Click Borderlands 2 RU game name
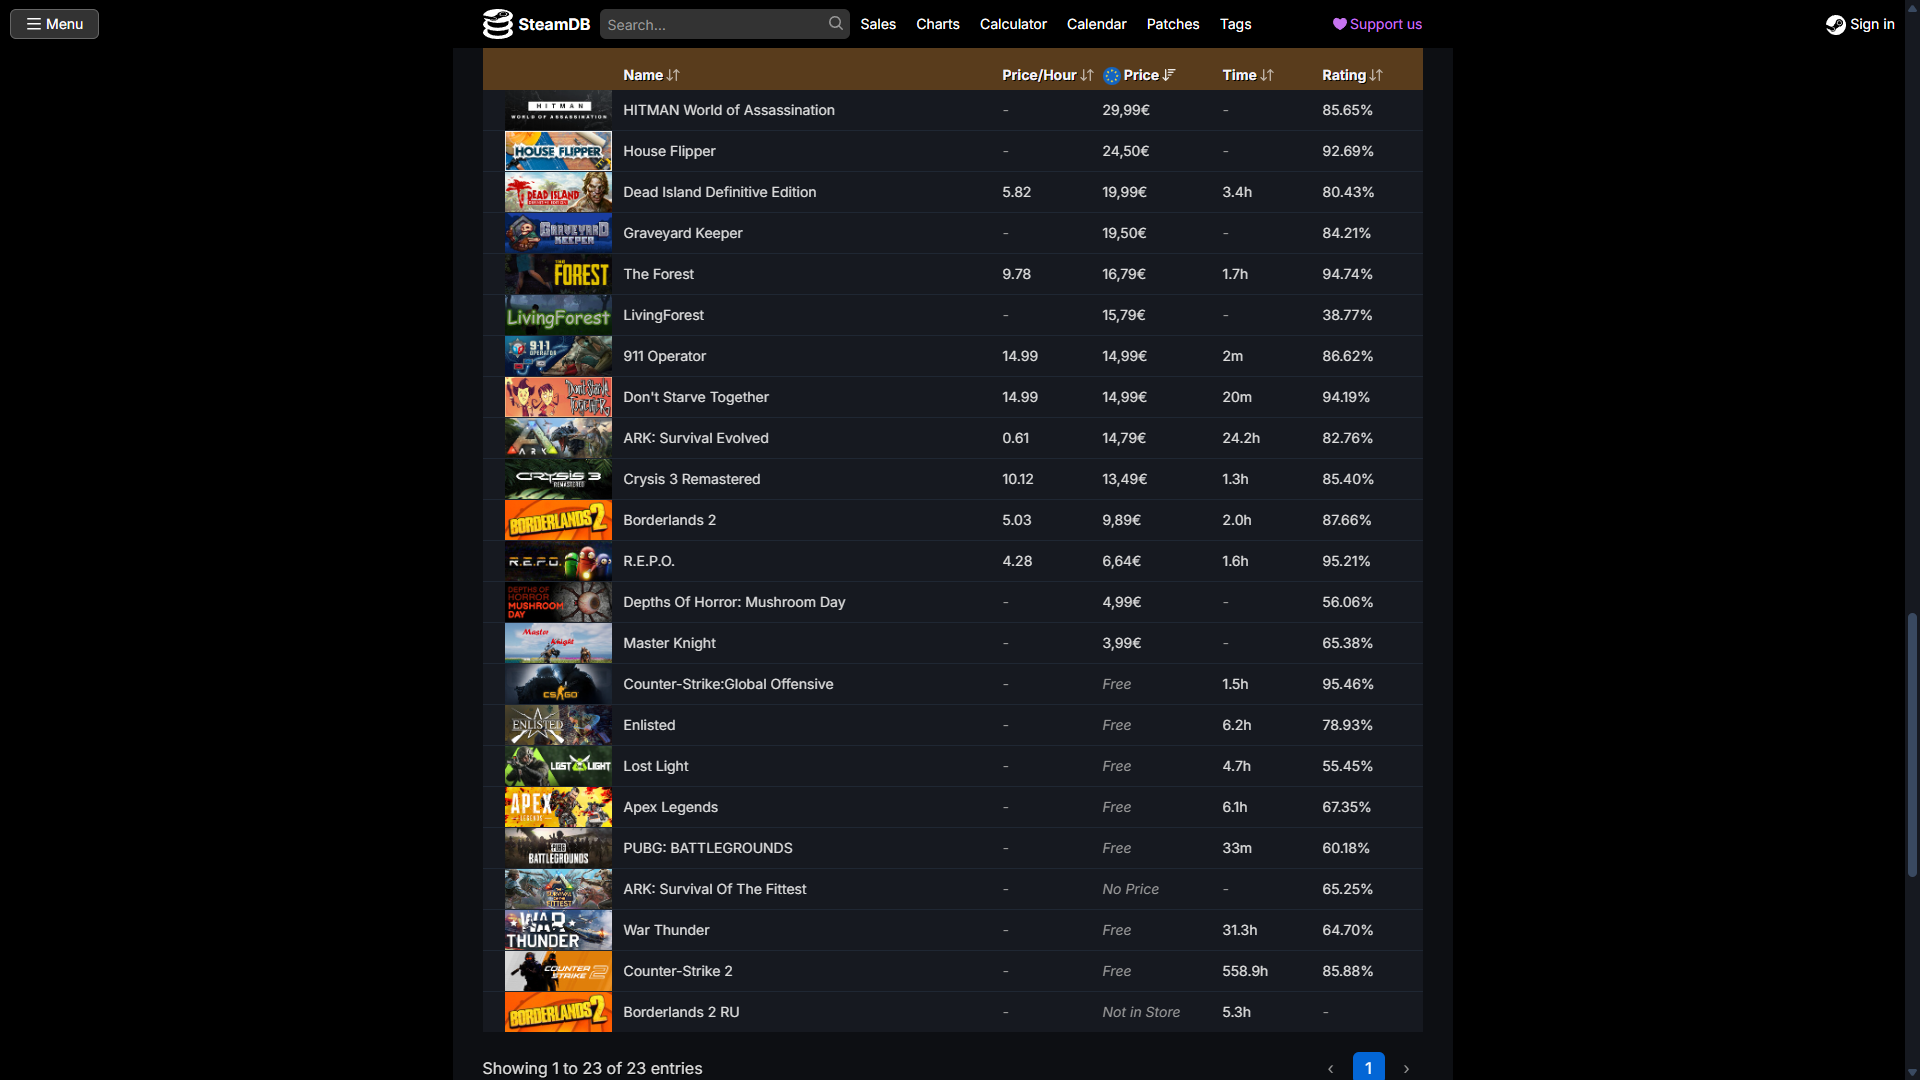1920x1080 pixels. click(681, 1012)
